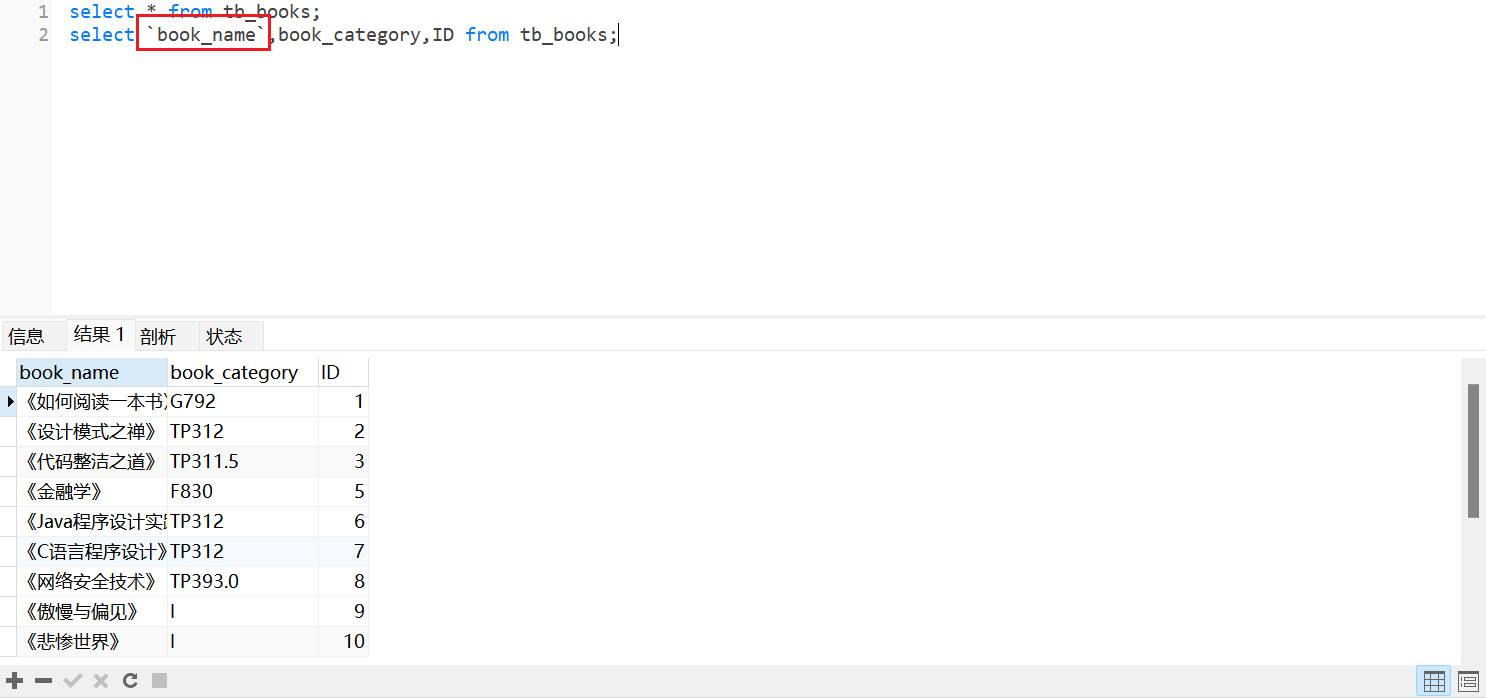
Task: Click the discard changes X icon
Action: [x=101, y=681]
